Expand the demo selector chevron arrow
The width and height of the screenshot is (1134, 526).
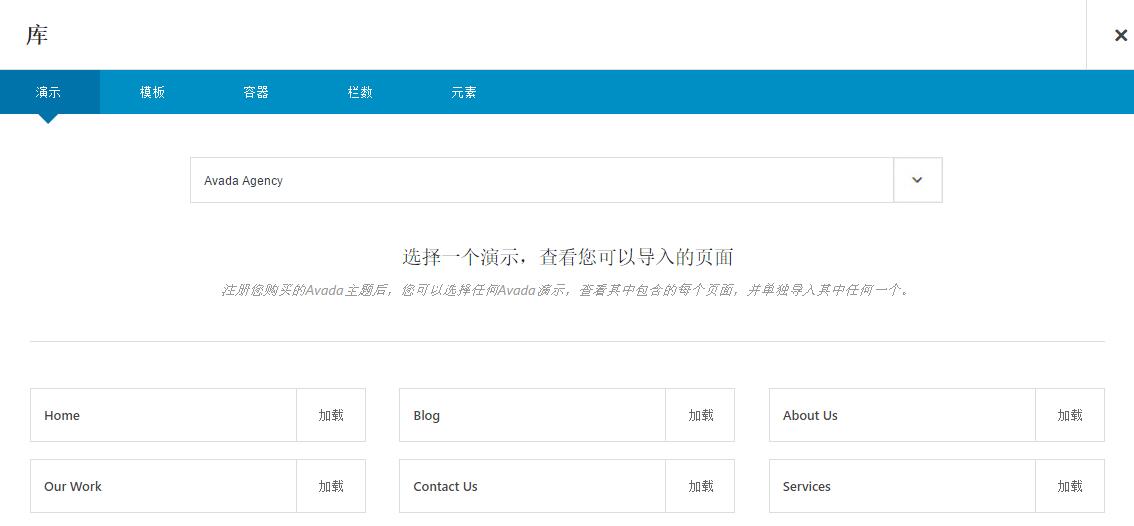918,180
